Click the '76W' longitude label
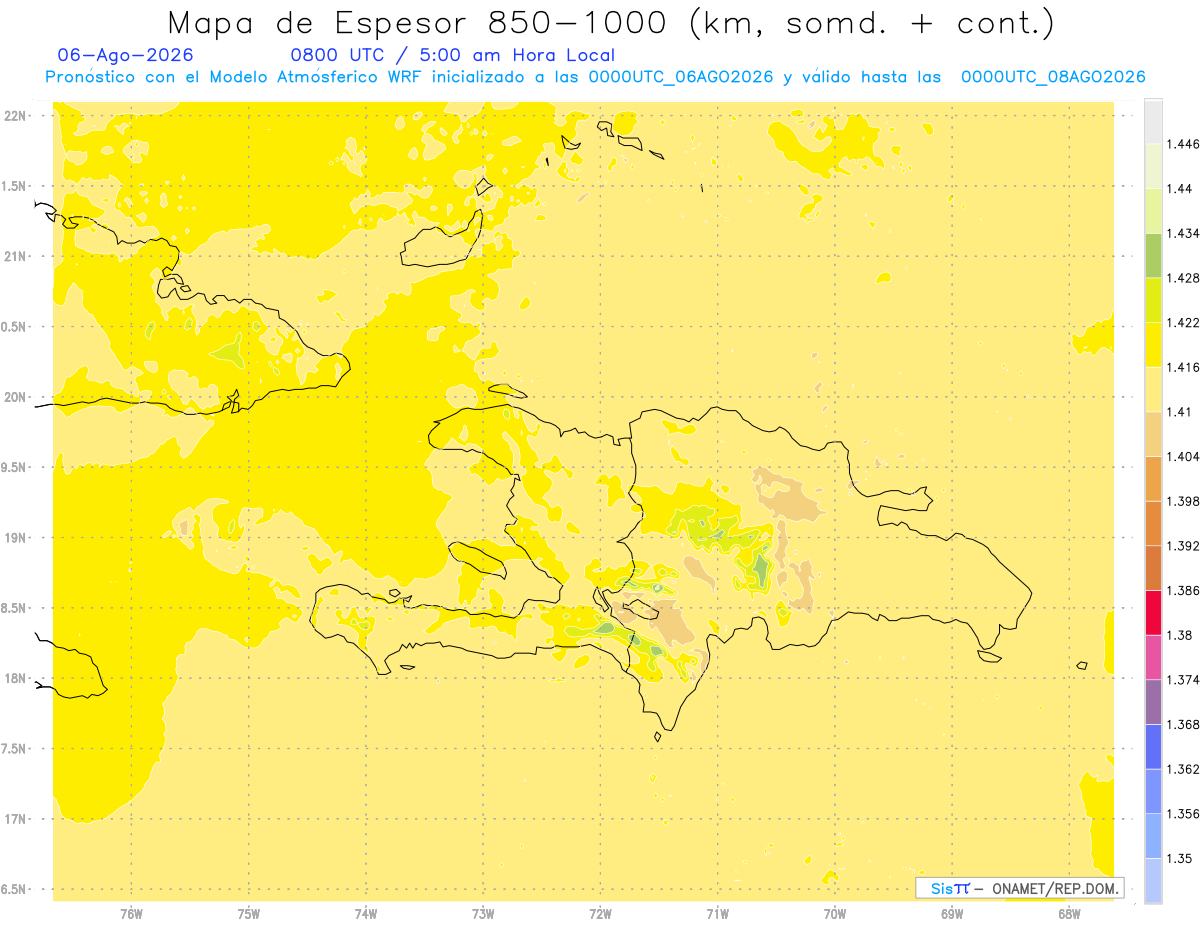Viewport: 1200px width, 927px height. click(131, 914)
